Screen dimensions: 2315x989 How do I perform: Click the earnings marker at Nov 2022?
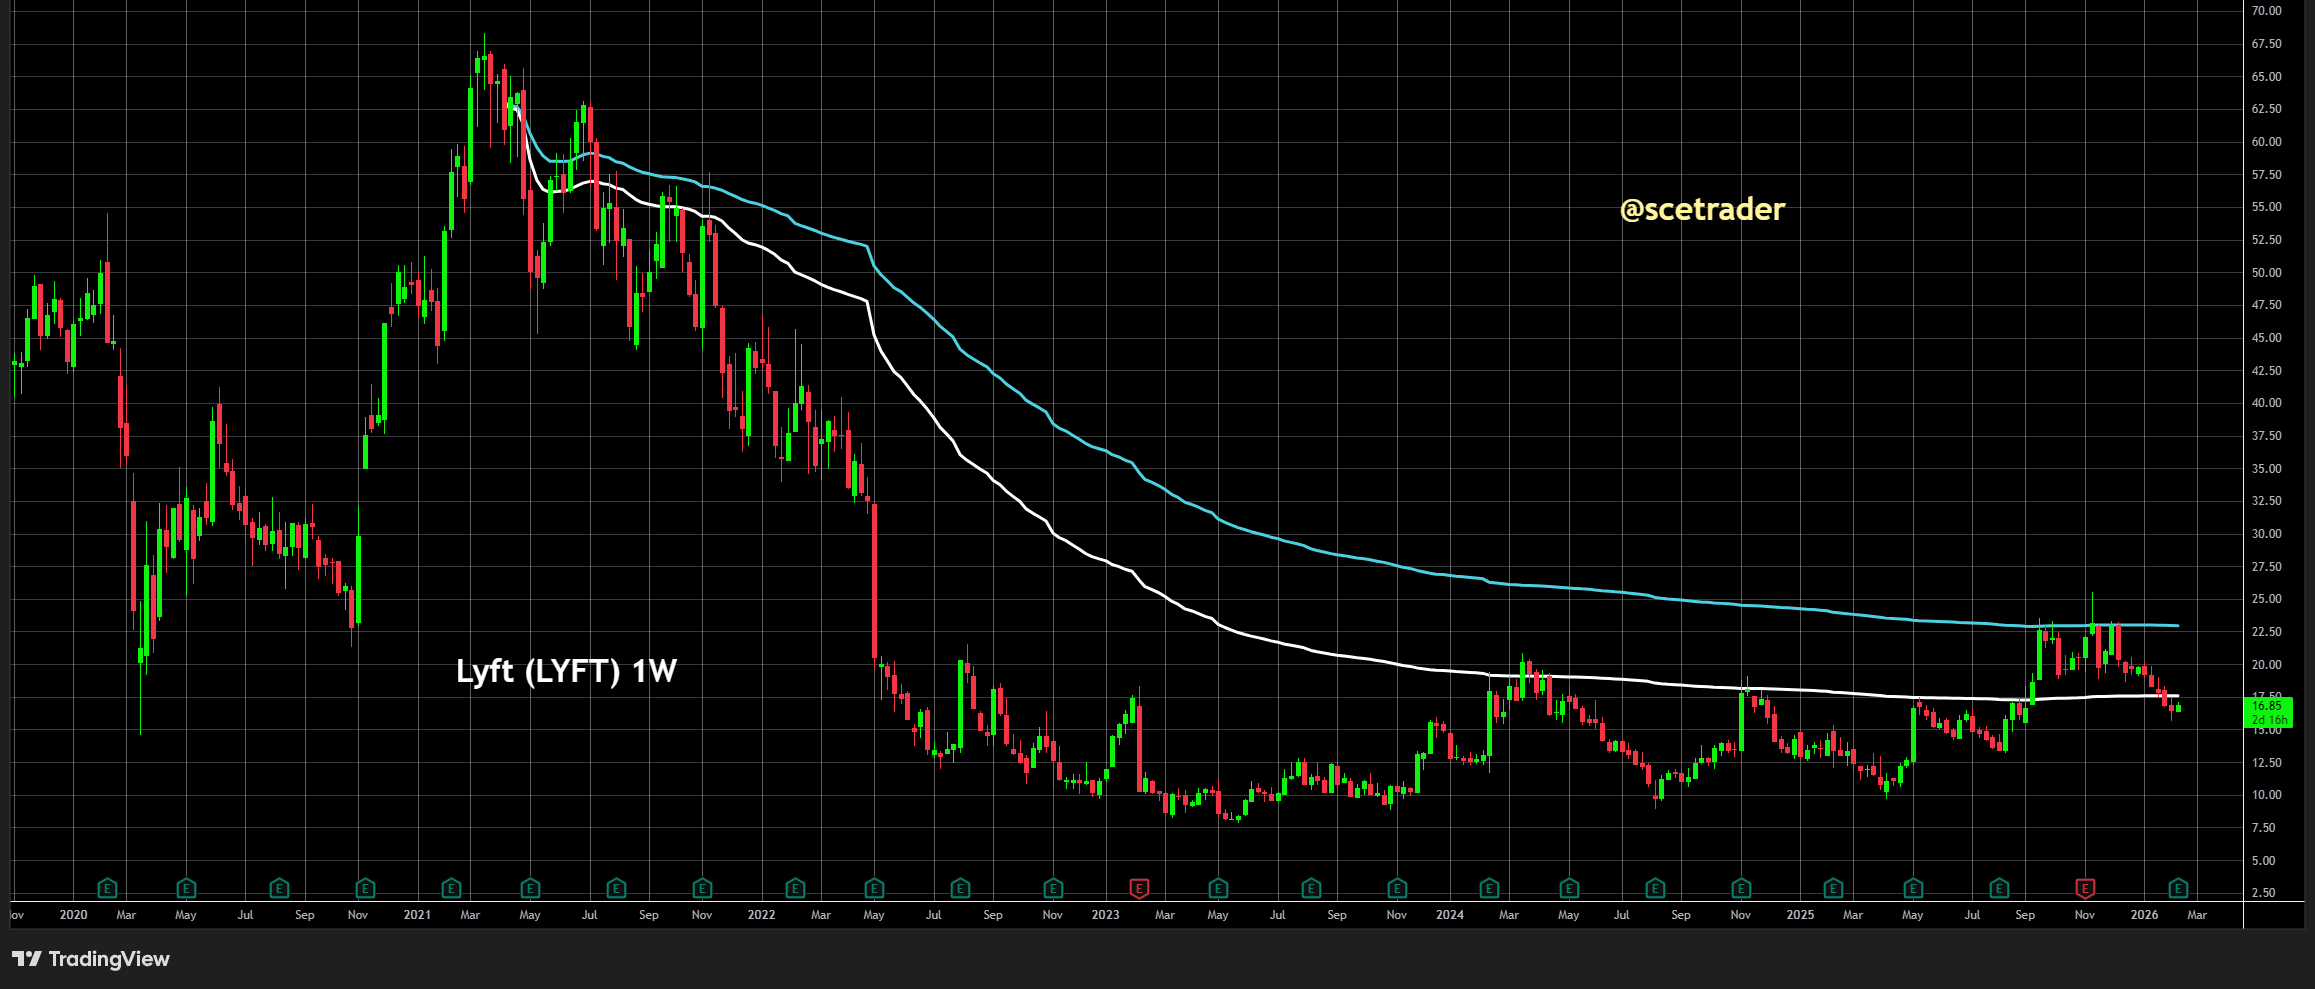coord(1052,888)
